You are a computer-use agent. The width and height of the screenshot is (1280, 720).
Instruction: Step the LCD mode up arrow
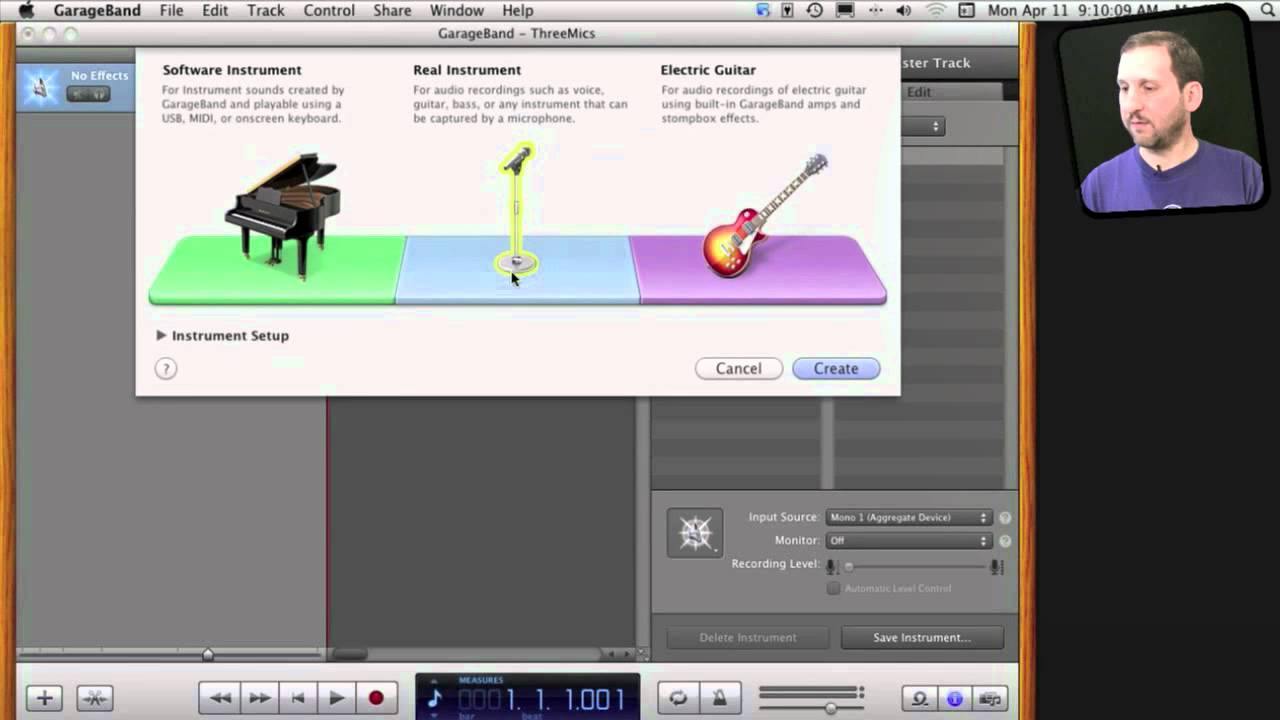point(434,680)
